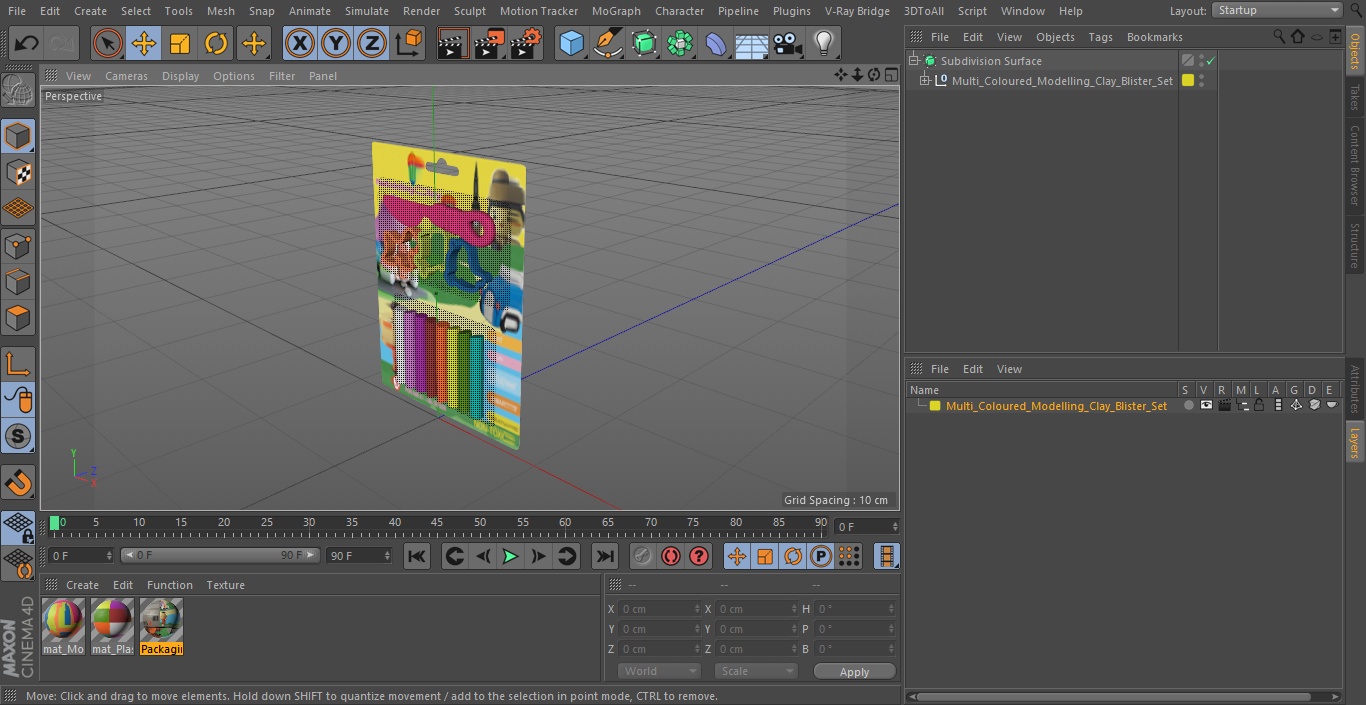Screen dimensions: 1366x705
Task: Toggle X axis lock
Action: [300, 43]
